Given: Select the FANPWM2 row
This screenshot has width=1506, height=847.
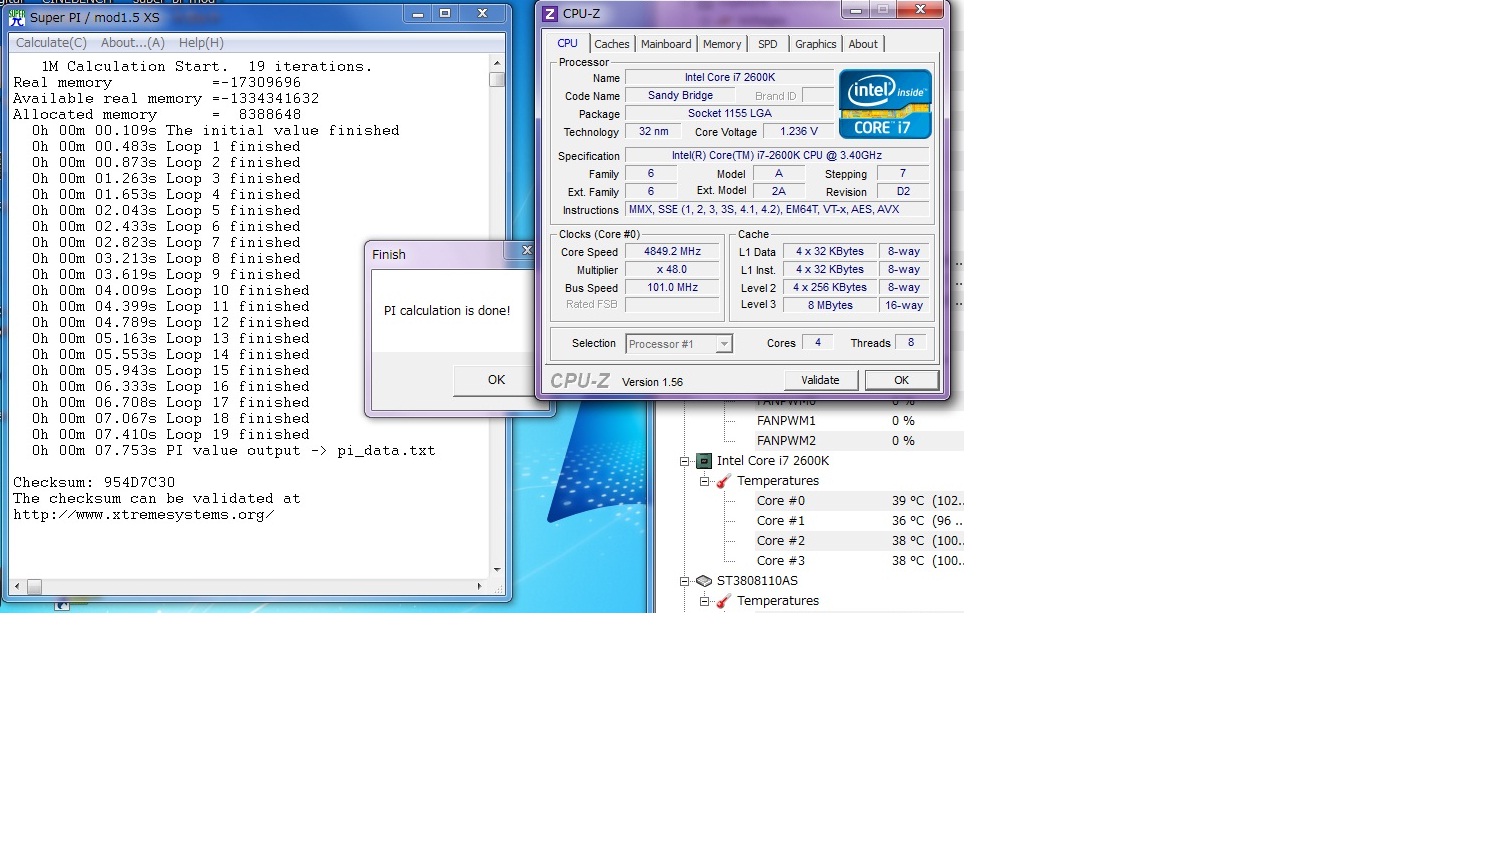Looking at the screenshot, I should (860, 441).
